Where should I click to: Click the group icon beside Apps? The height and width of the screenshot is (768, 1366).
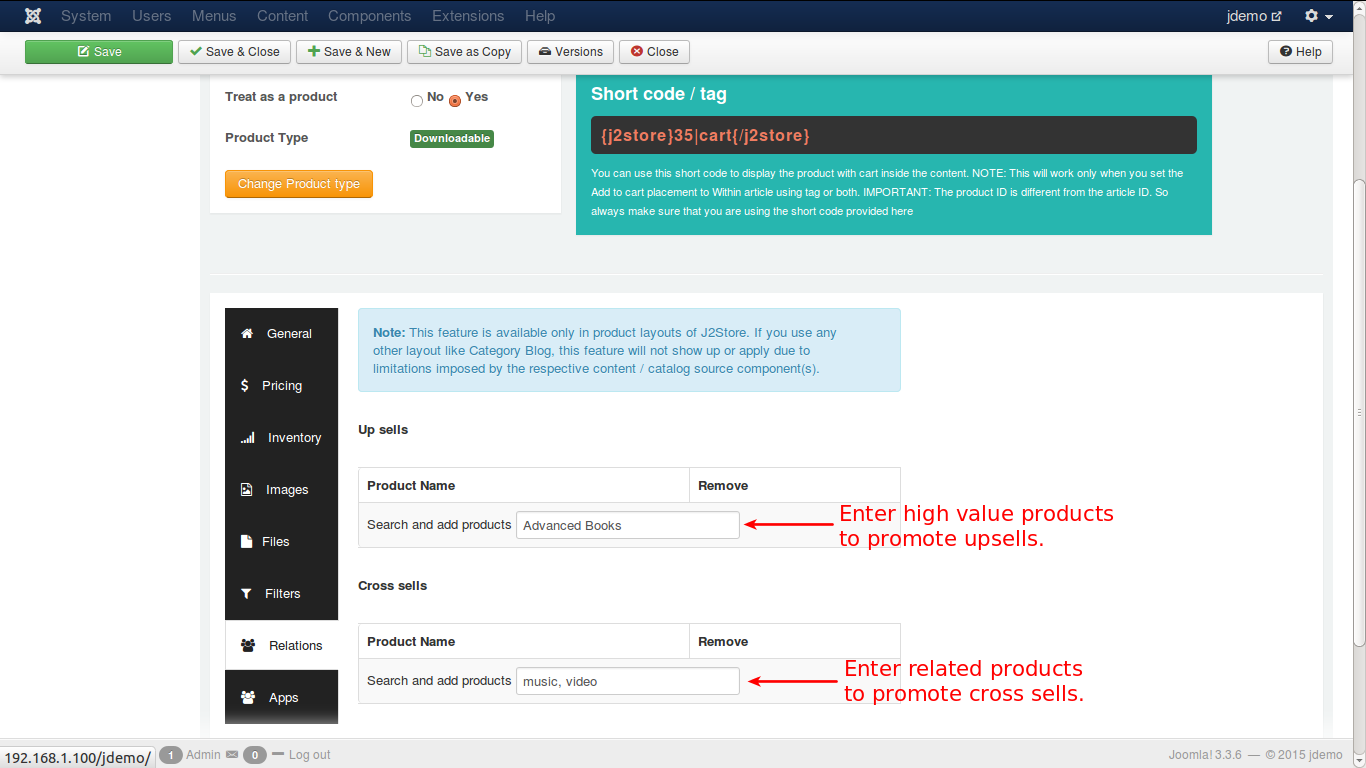click(x=247, y=698)
